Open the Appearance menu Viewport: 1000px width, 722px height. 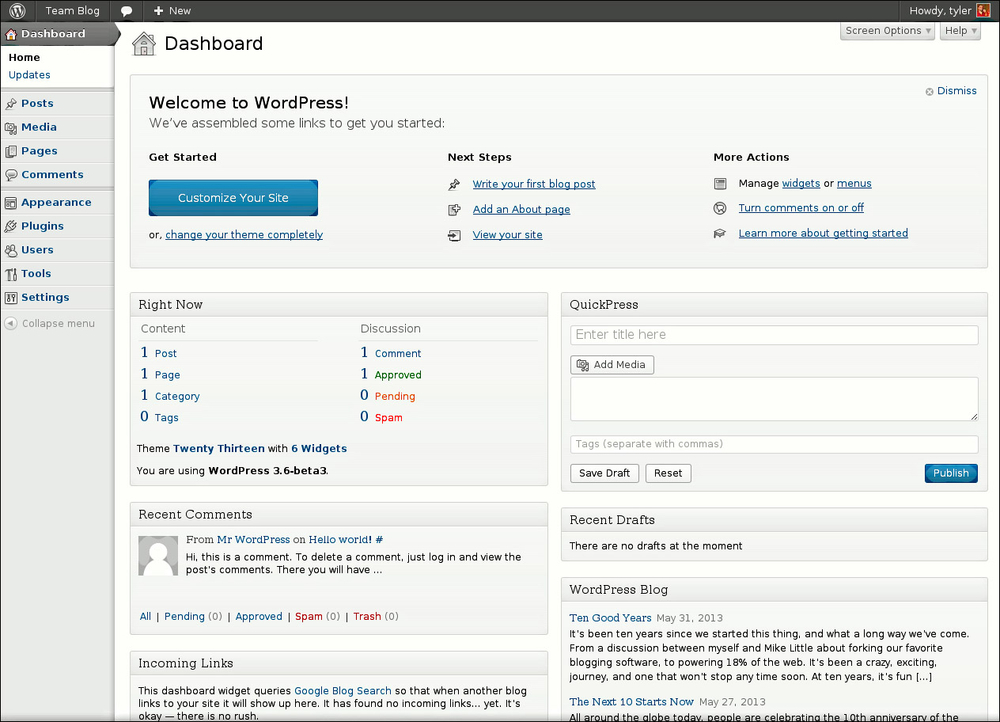[56, 202]
